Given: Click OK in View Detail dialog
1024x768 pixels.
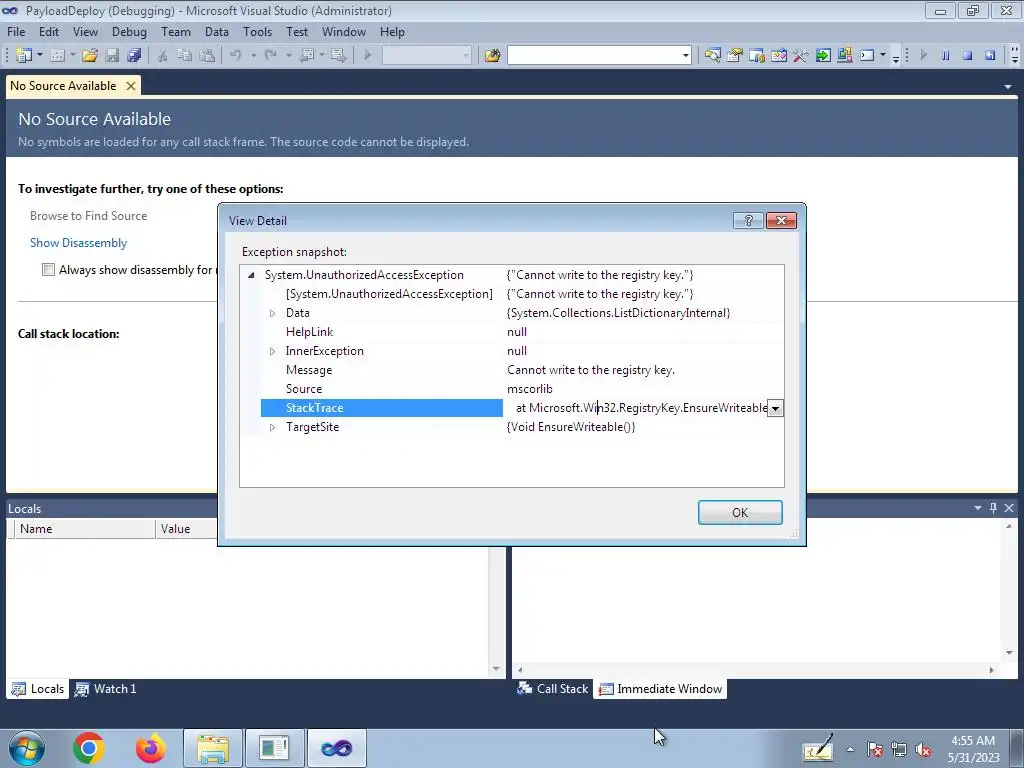Looking at the screenshot, I should [740, 513].
